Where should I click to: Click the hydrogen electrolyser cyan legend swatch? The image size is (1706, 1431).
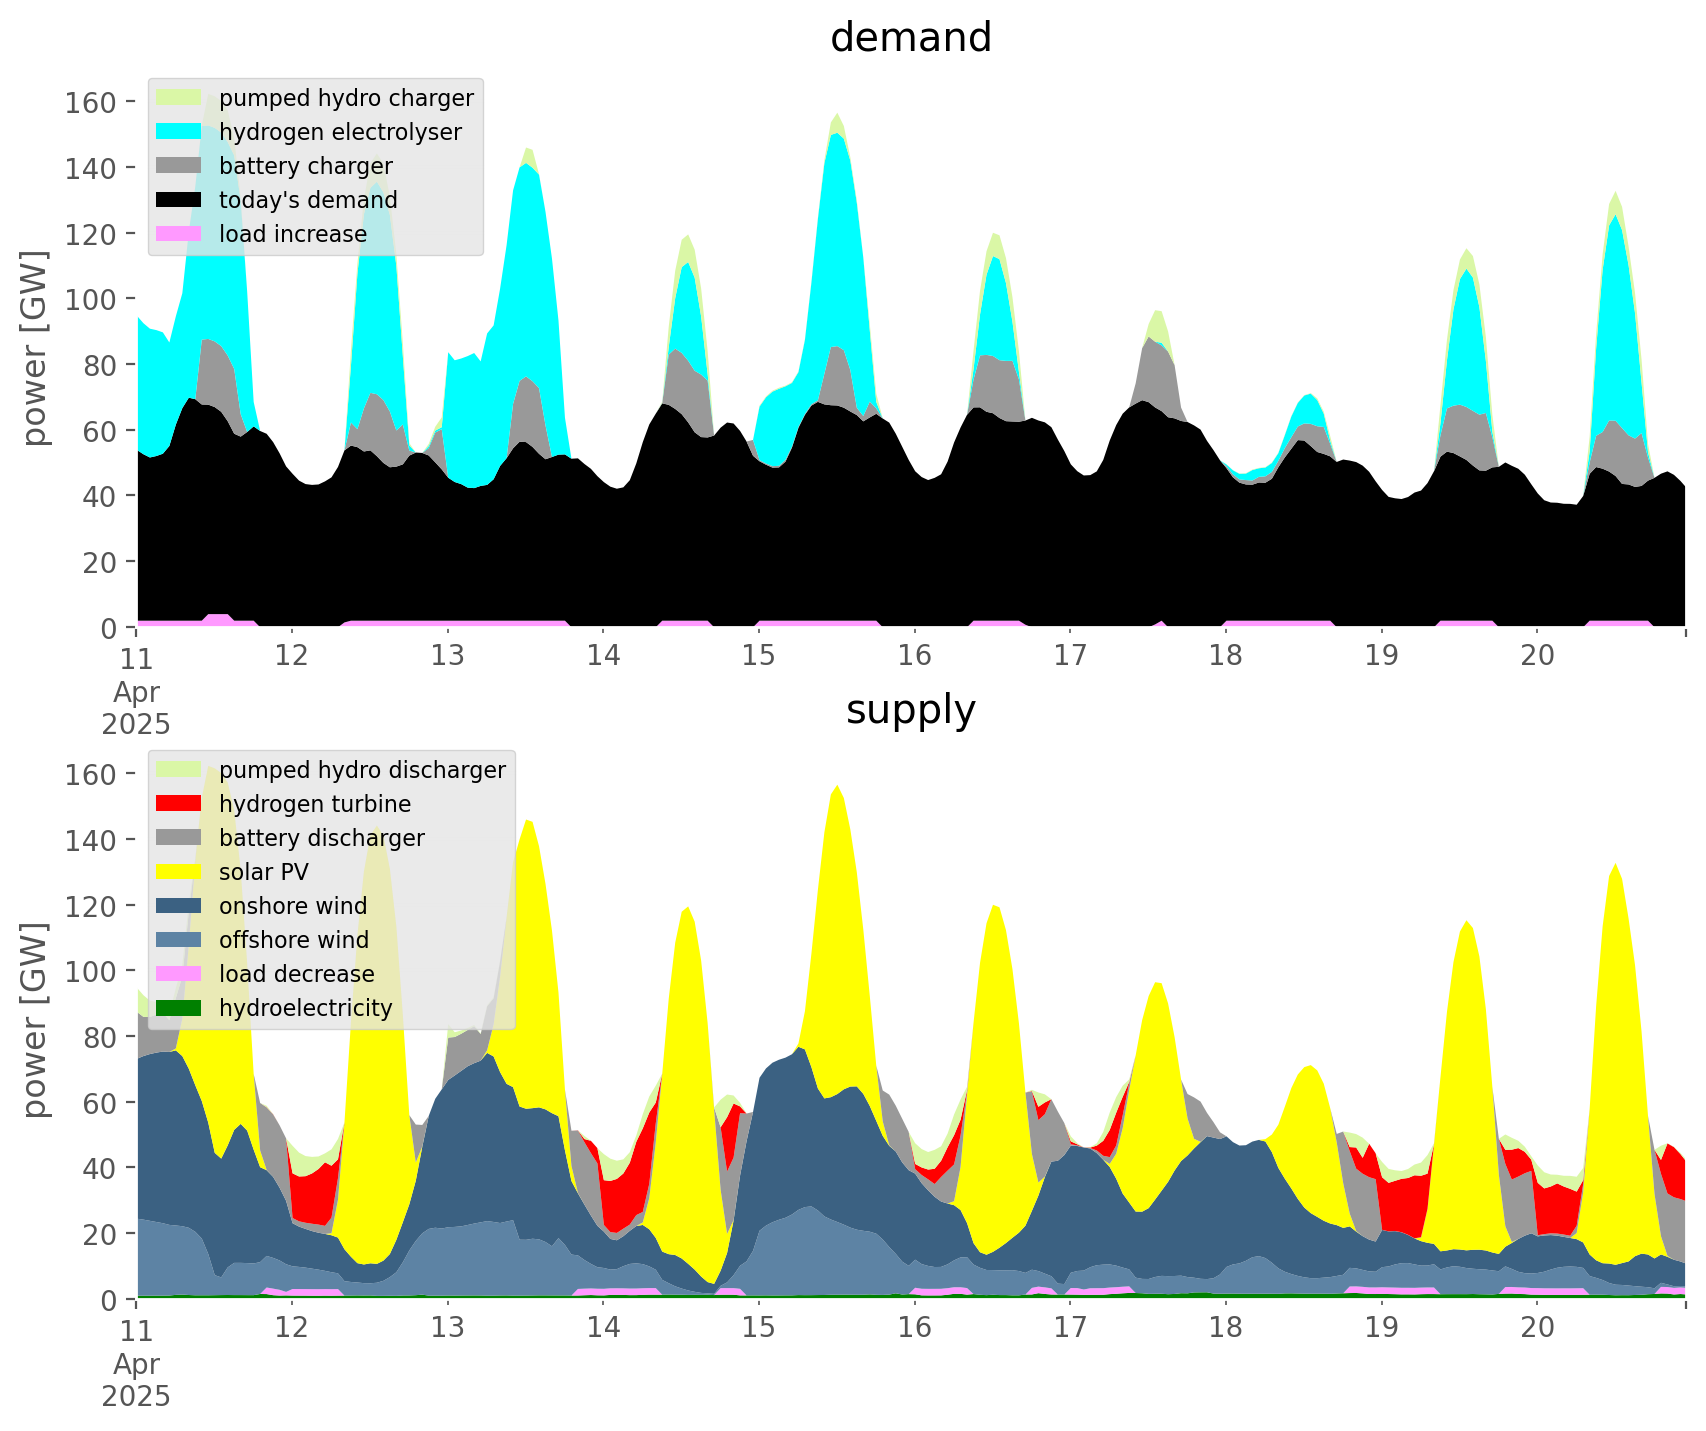tap(179, 132)
